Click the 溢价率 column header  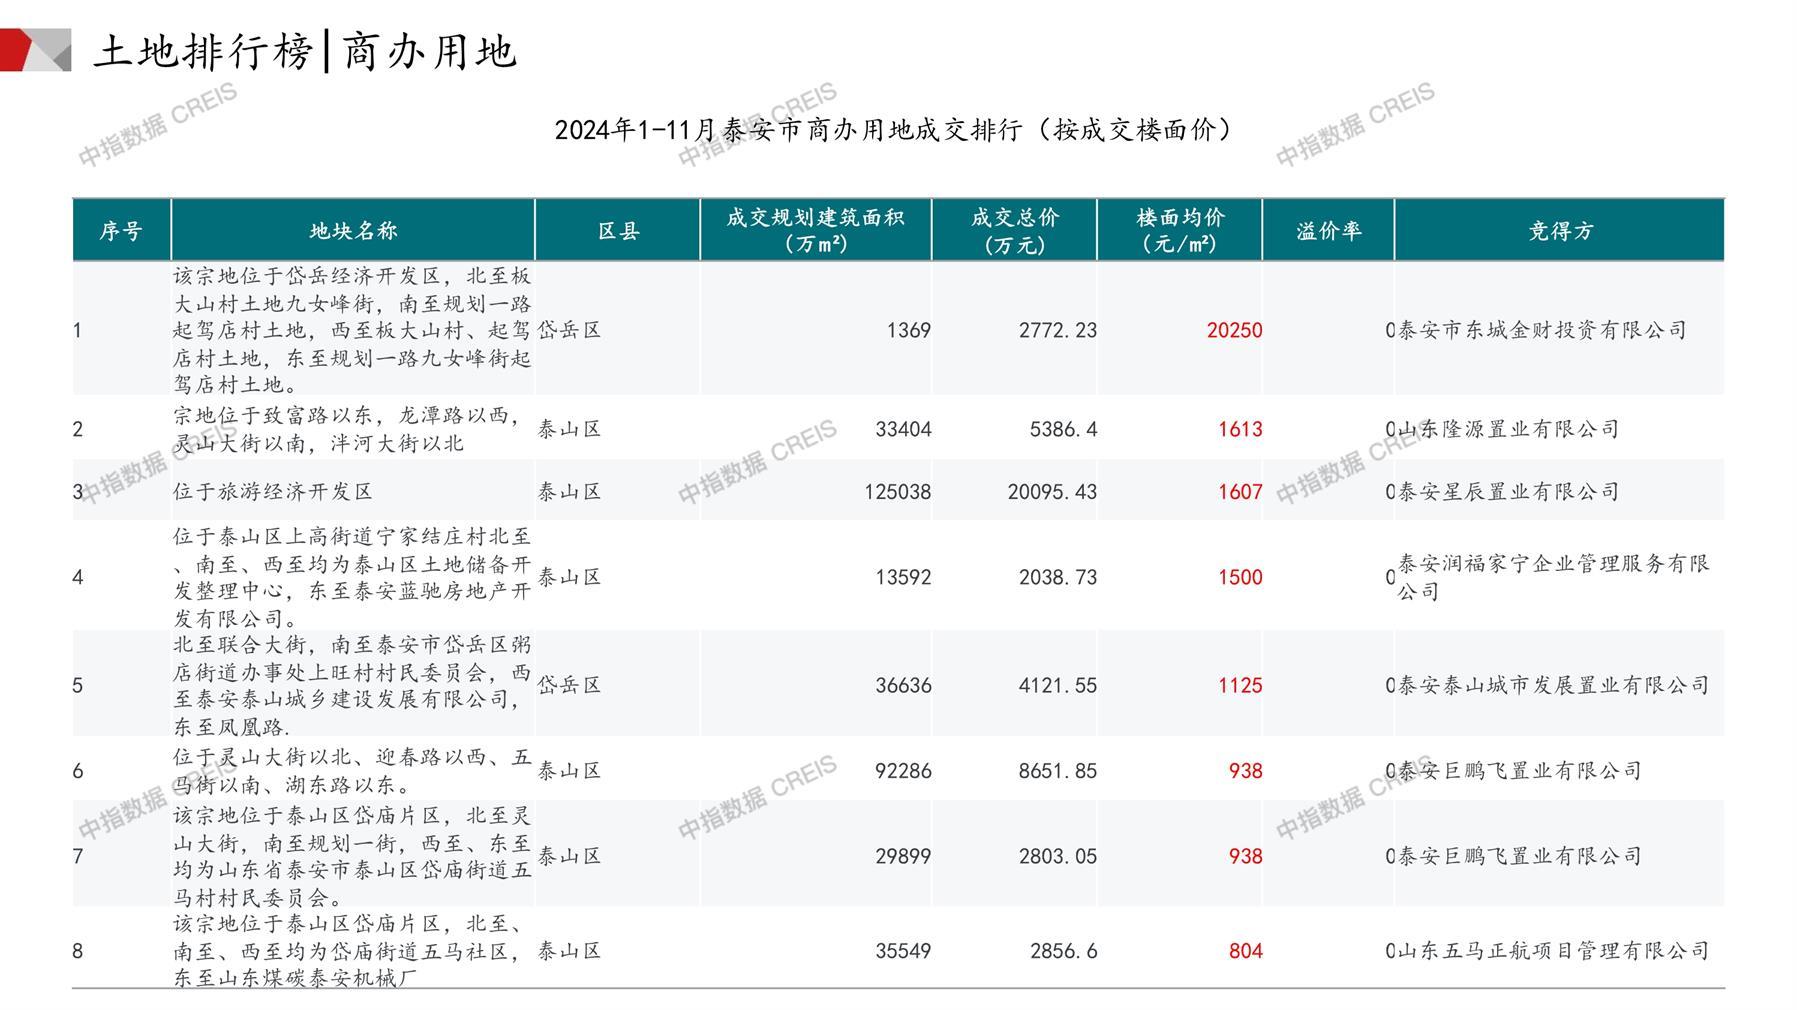click(x=1328, y=231)
